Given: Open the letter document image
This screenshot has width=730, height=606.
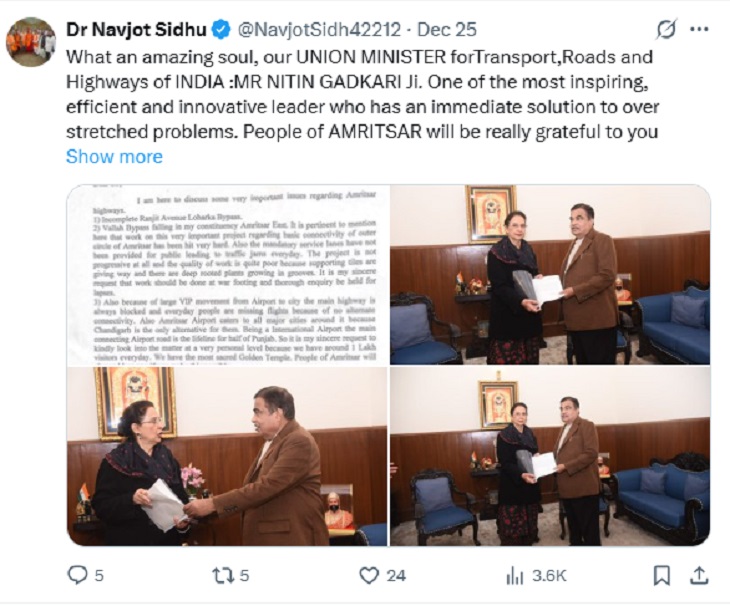Looking at the screenshot, I should 228,275.
